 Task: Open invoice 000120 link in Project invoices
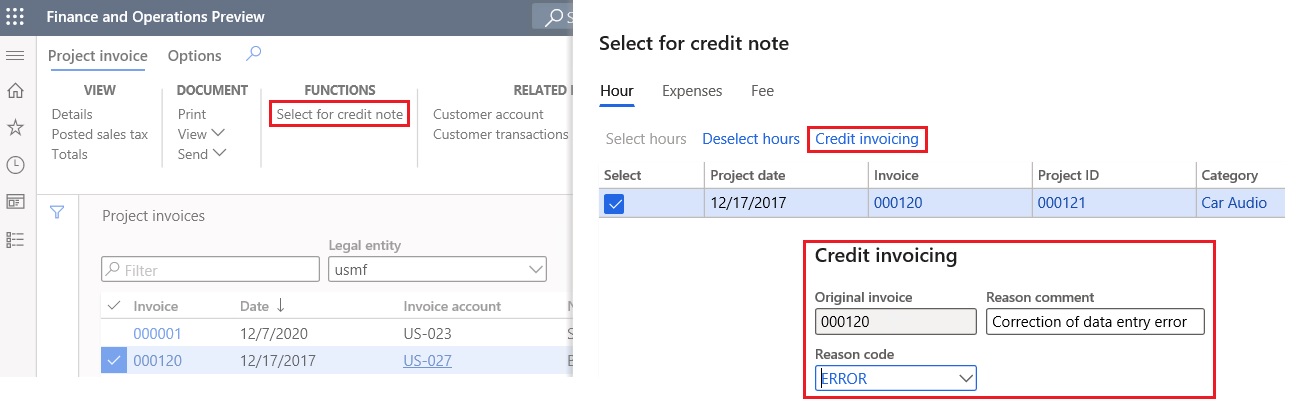pos(157,361)
